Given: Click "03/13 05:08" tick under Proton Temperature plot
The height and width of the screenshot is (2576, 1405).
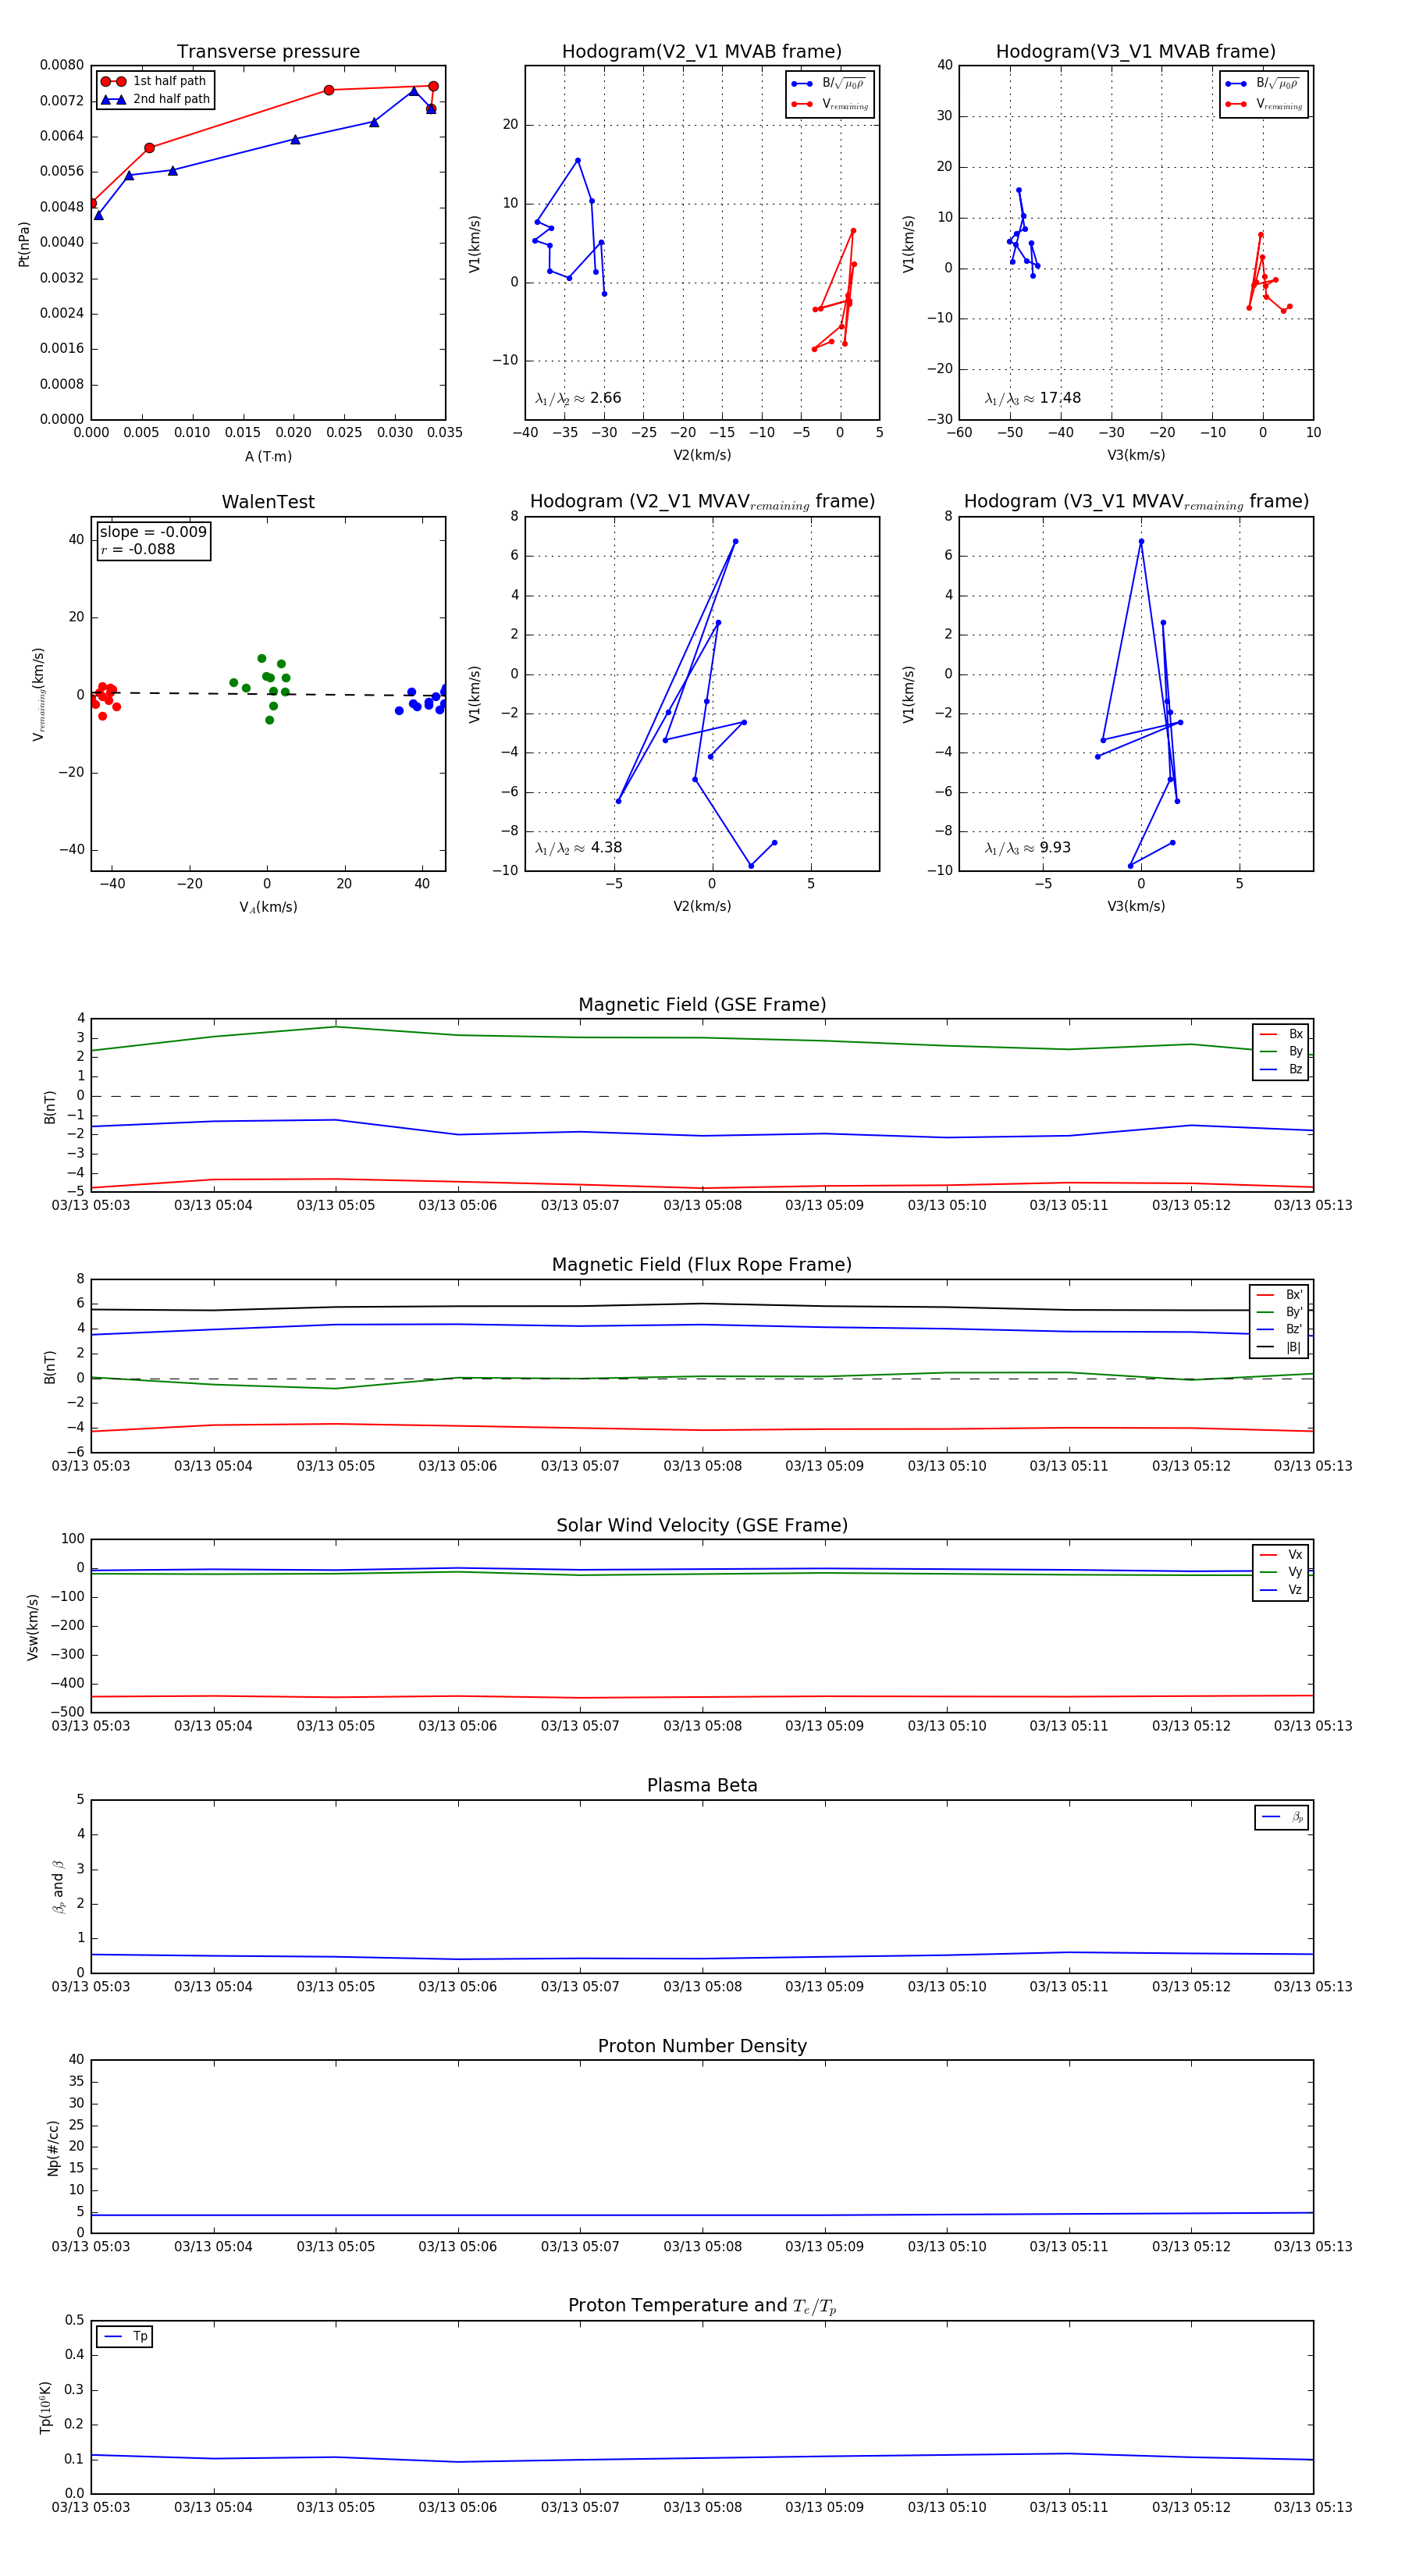Looking at the screenshot, I should click(702, 2507).
